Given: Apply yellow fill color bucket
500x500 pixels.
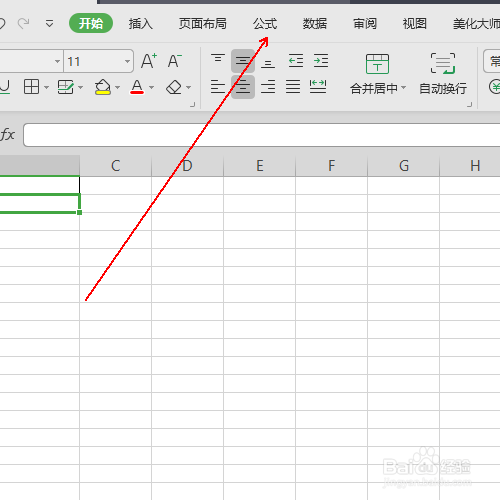Looking at the screenshot, I should click(103, 87).
